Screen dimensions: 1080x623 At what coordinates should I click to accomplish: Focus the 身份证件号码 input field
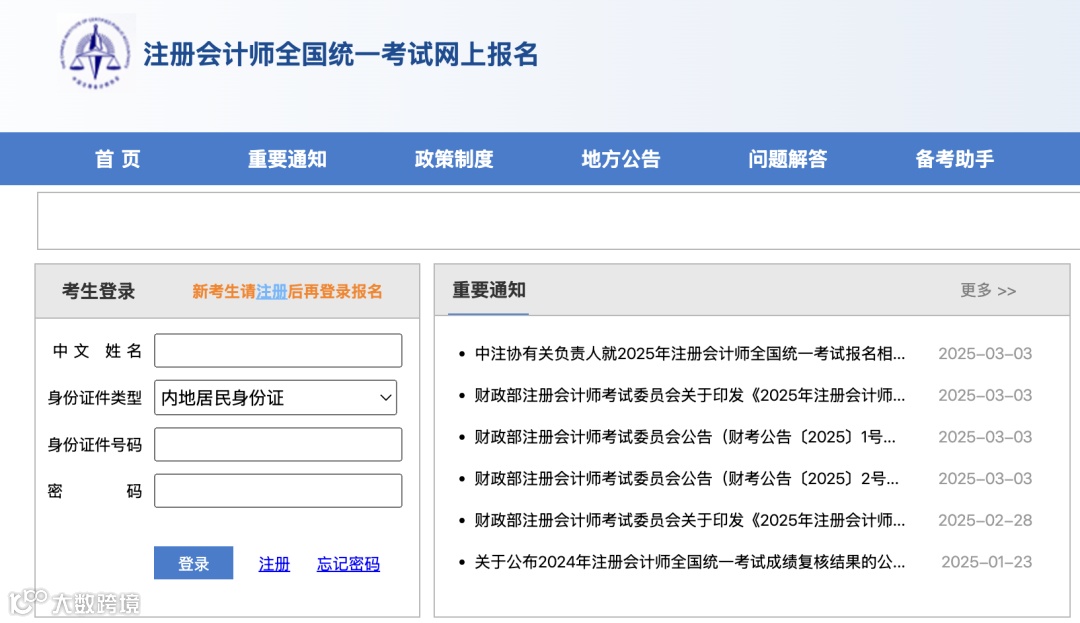tap(278, 444)
